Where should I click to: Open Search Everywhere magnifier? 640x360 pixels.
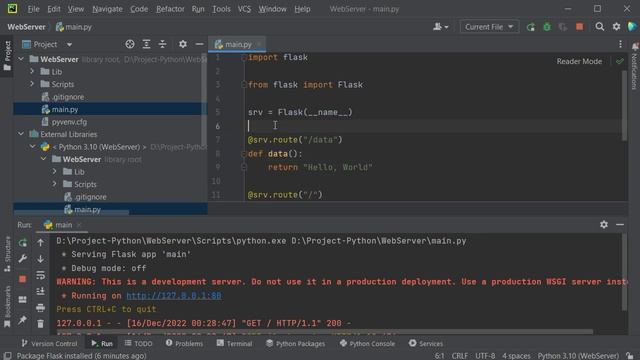click(600, 27)
